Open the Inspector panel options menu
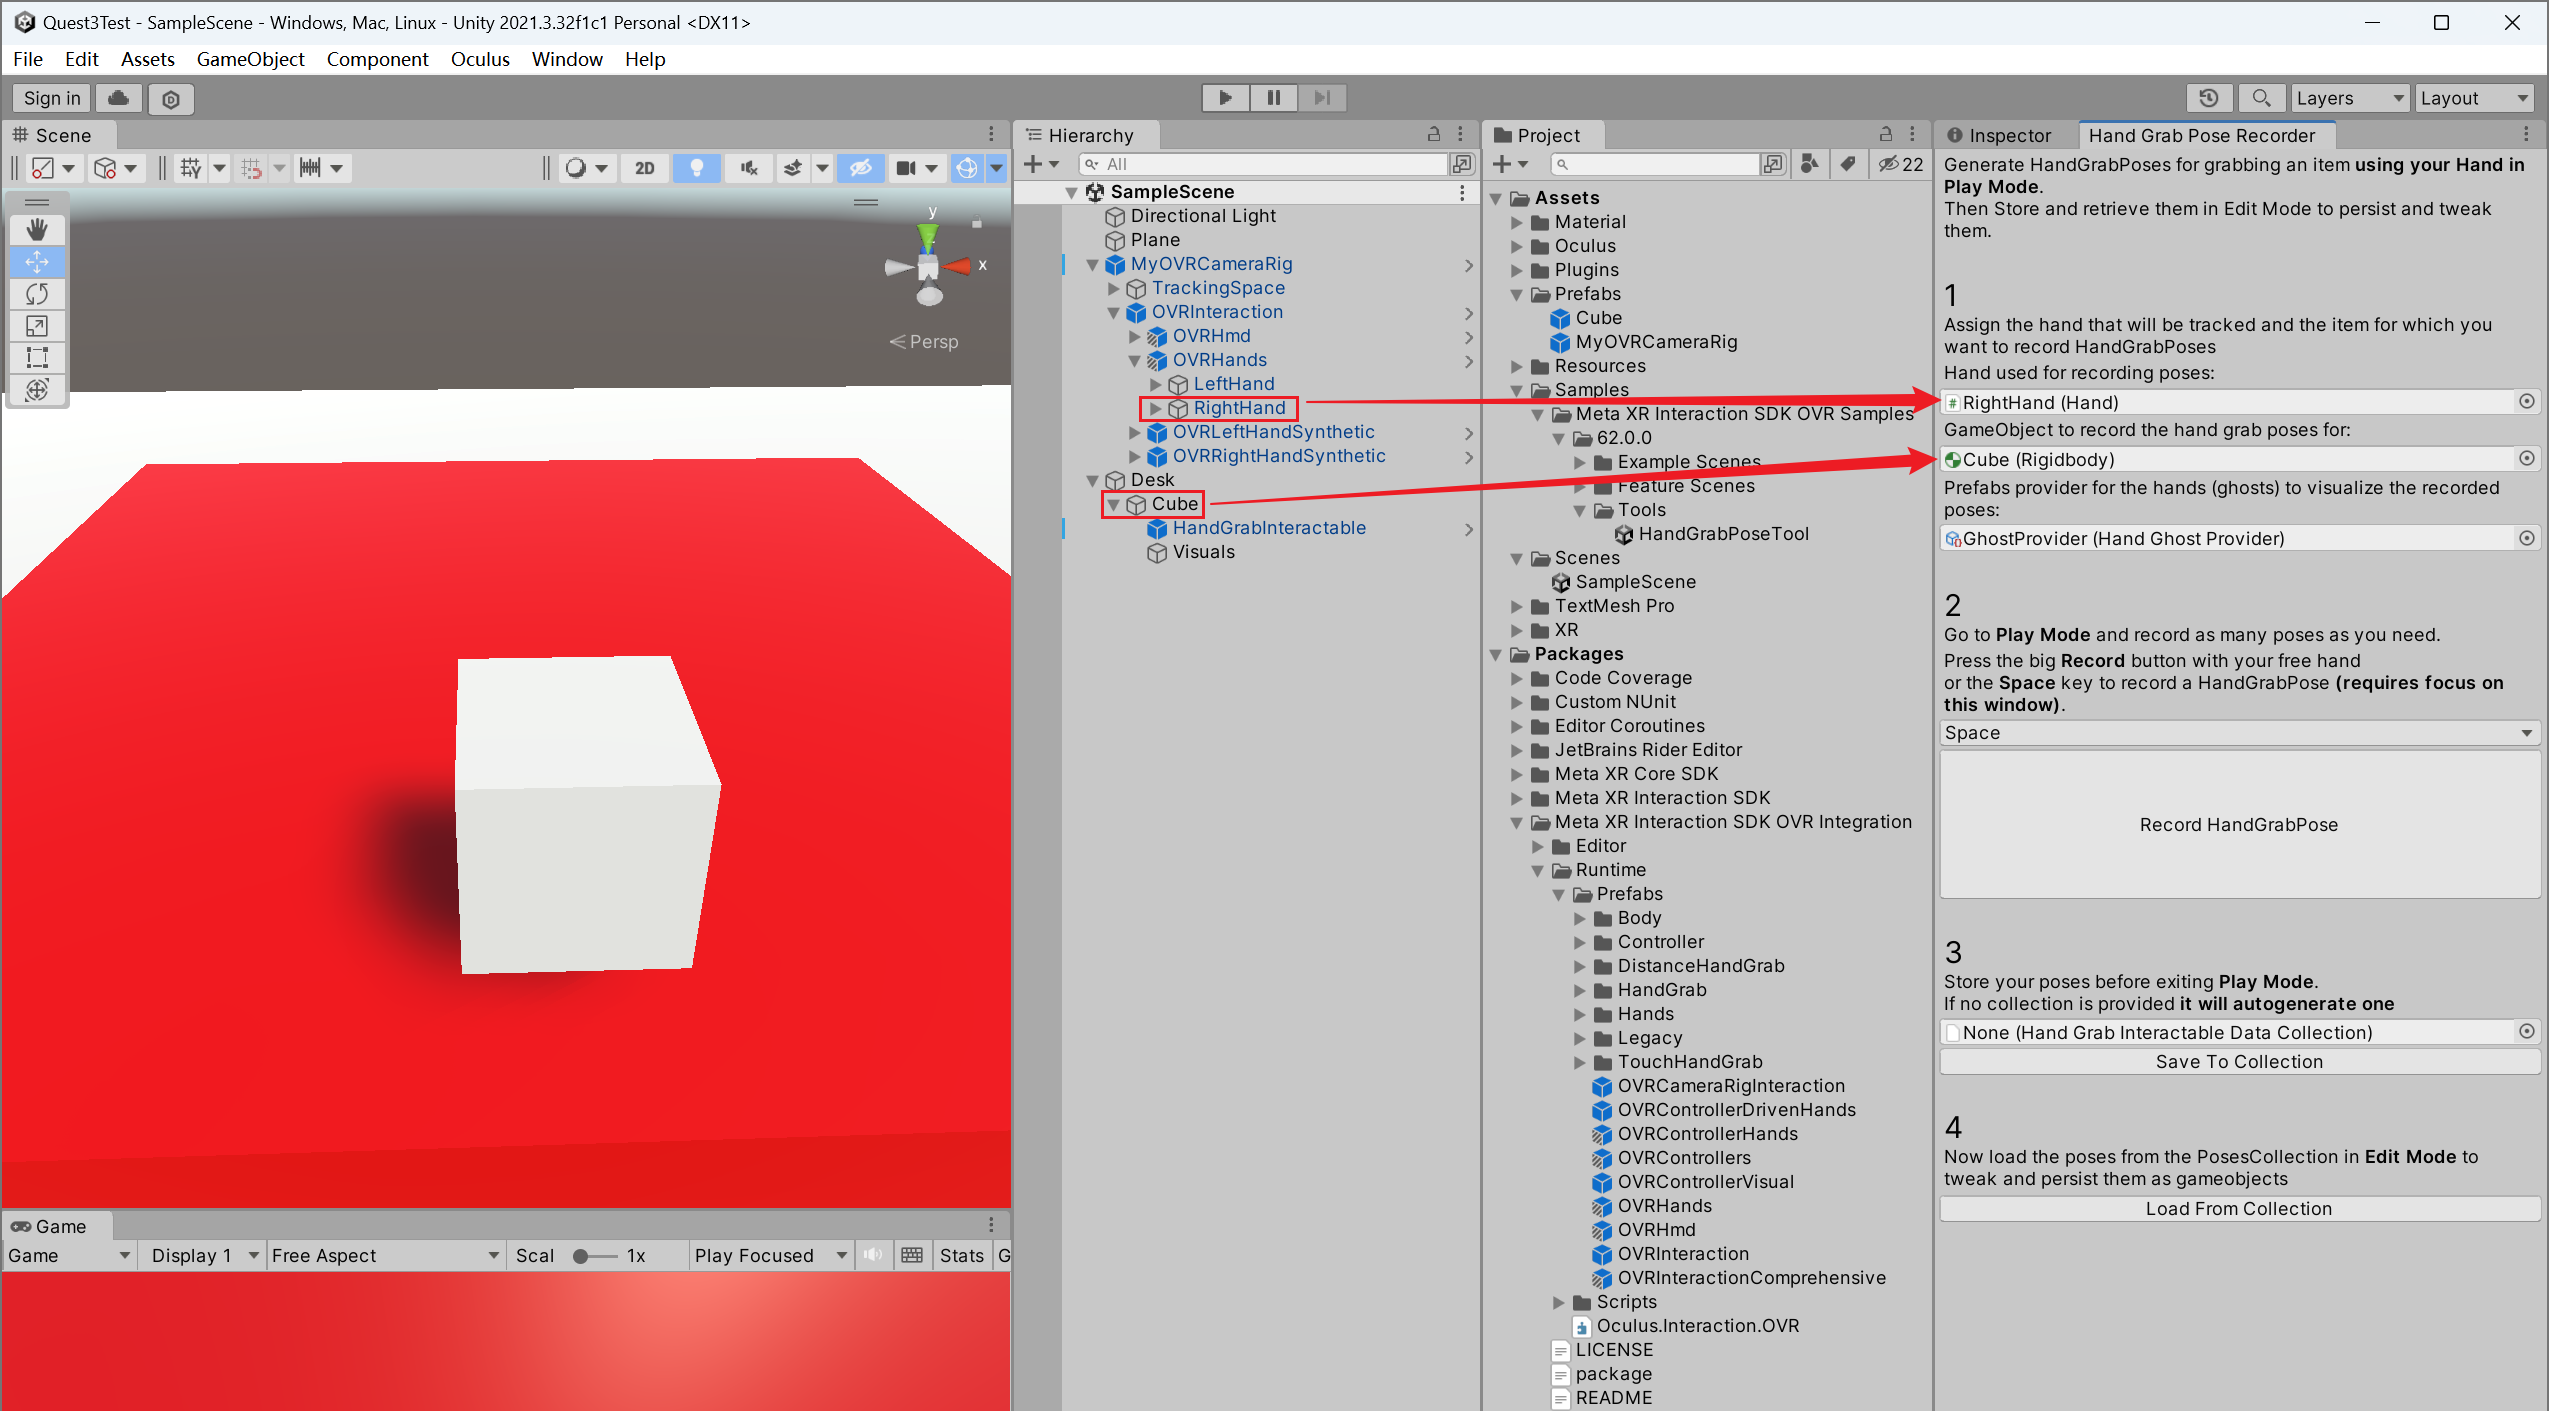Image resolution: width=2549 pixels, height=1411 pixels. point(2526,134)
